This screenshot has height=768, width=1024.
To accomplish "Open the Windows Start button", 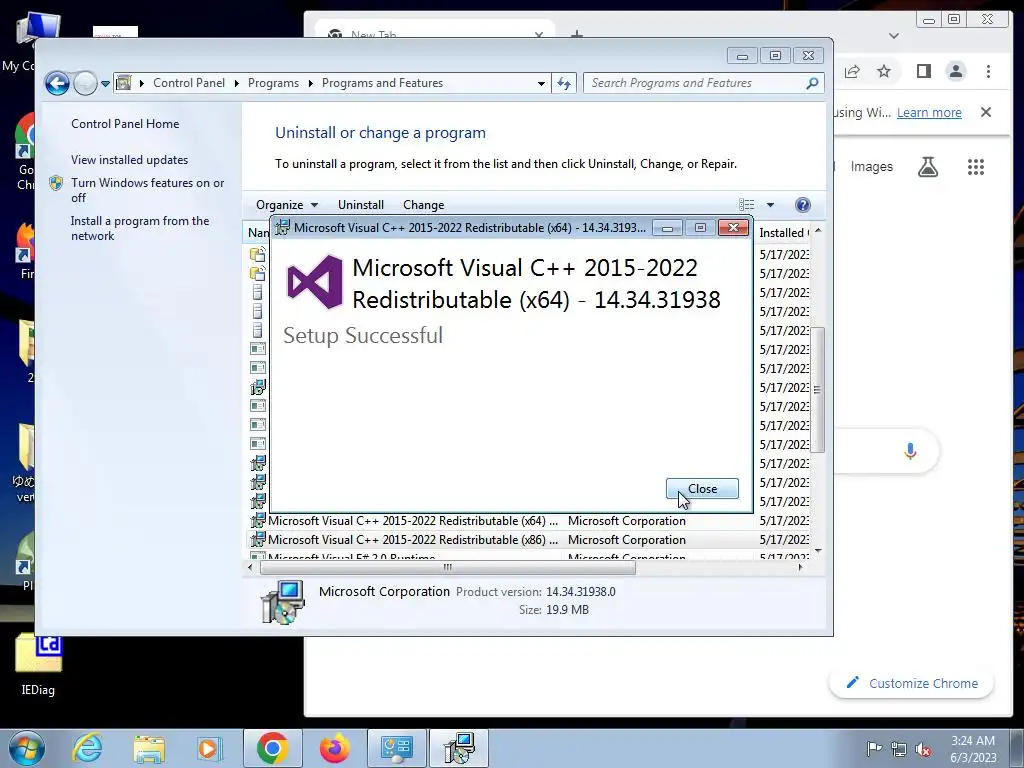I will click(26, 748).
